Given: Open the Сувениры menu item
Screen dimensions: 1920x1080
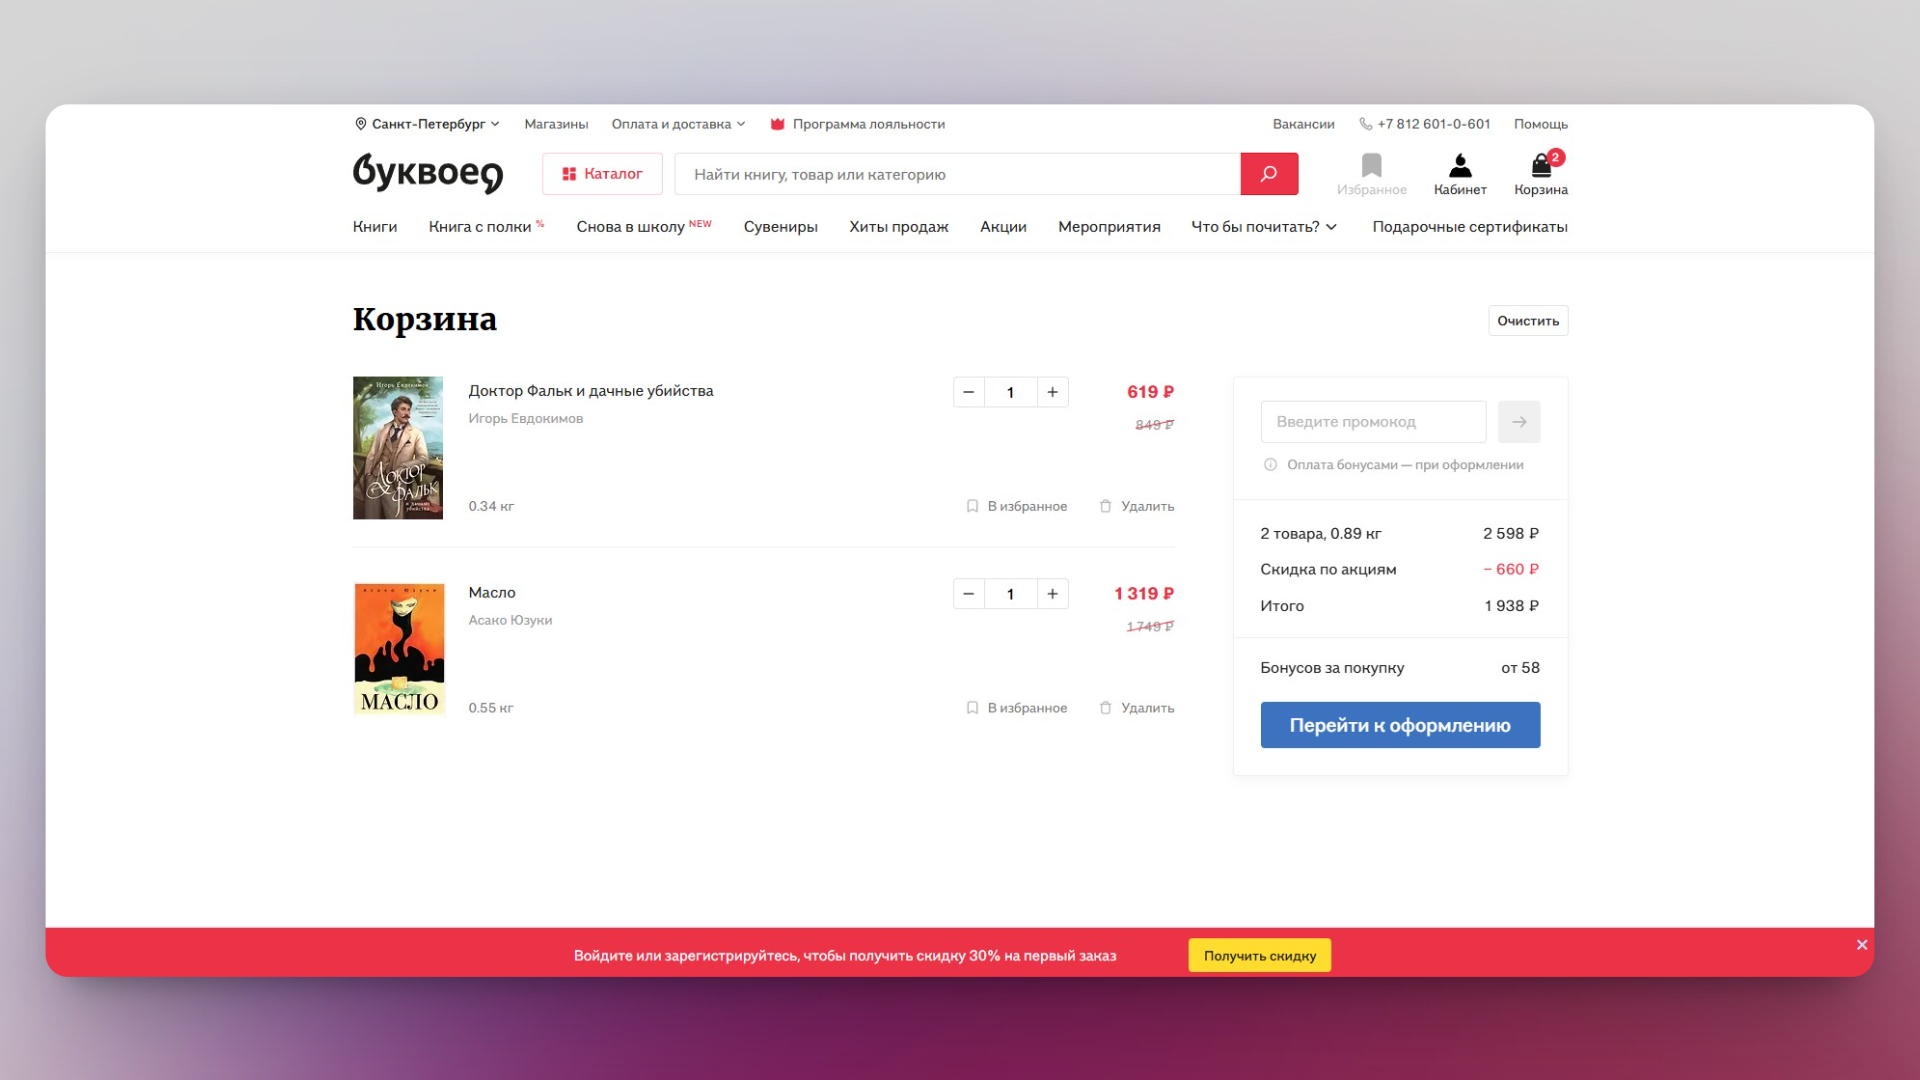Looking at the screenshot, I should [x=780, y=227].
